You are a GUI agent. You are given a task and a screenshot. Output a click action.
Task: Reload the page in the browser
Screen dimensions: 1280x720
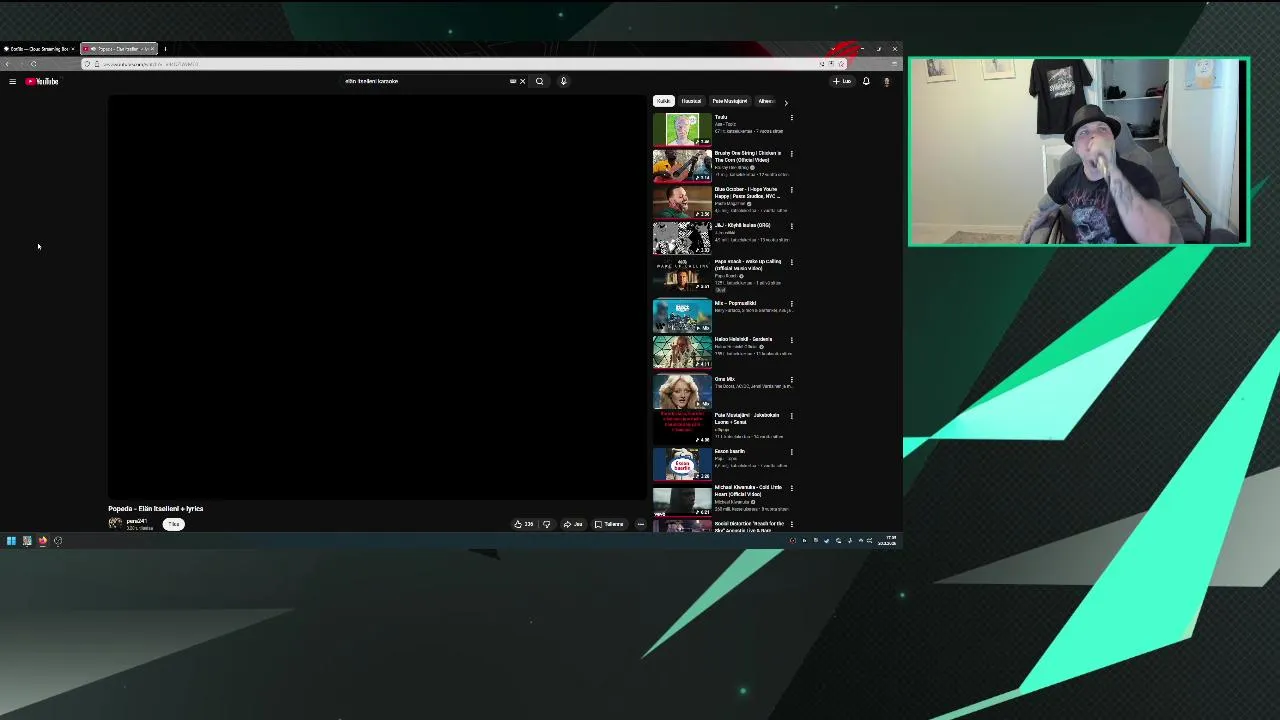(x=33, y=64)
